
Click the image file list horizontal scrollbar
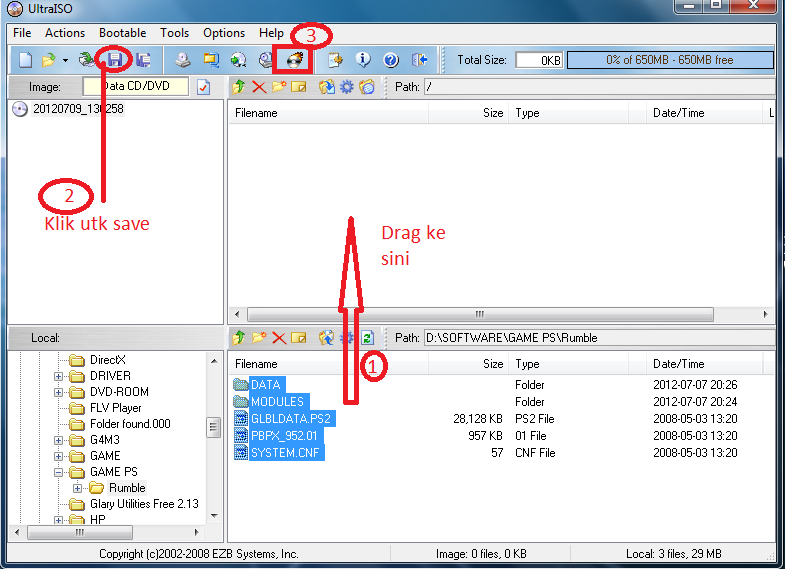[480, 315]
